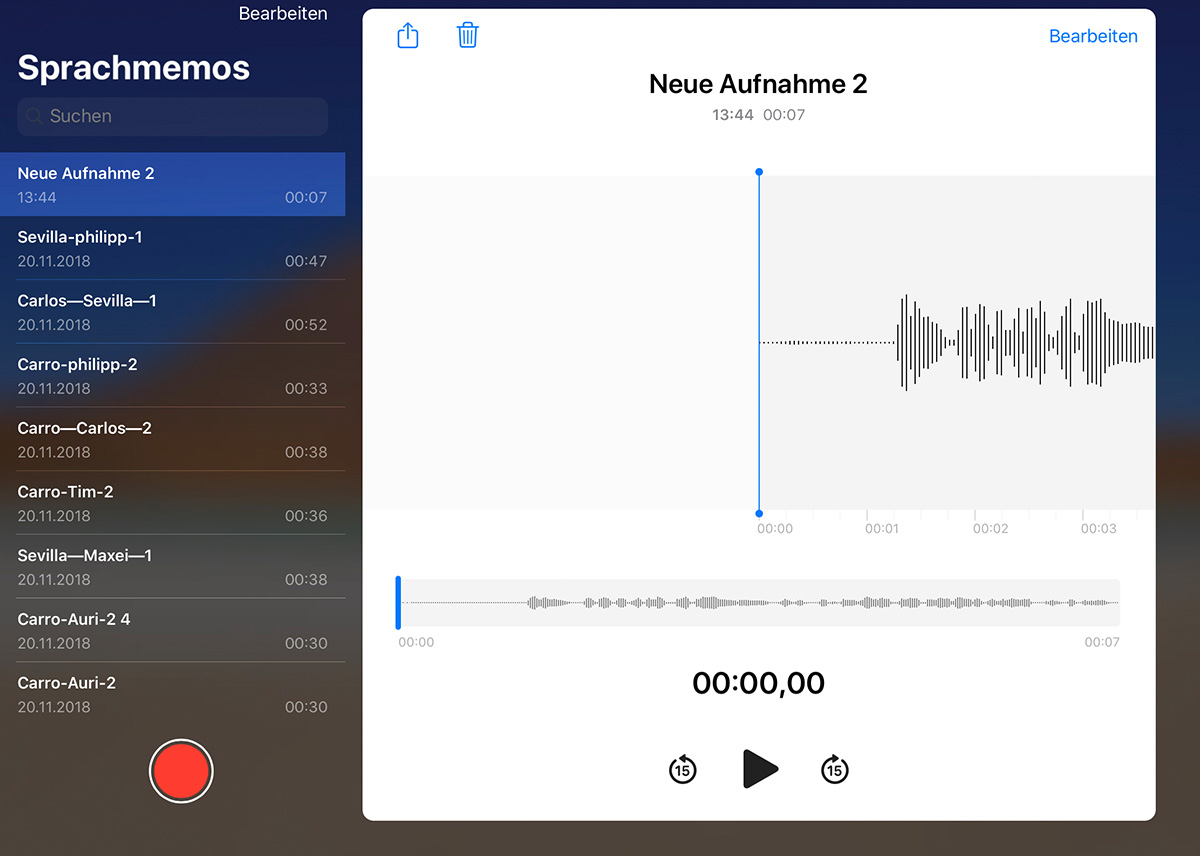Click the Neue Aufnahme 2 title heading
1200x856 pixels.
pyautogui.click(x=758, y=84)
